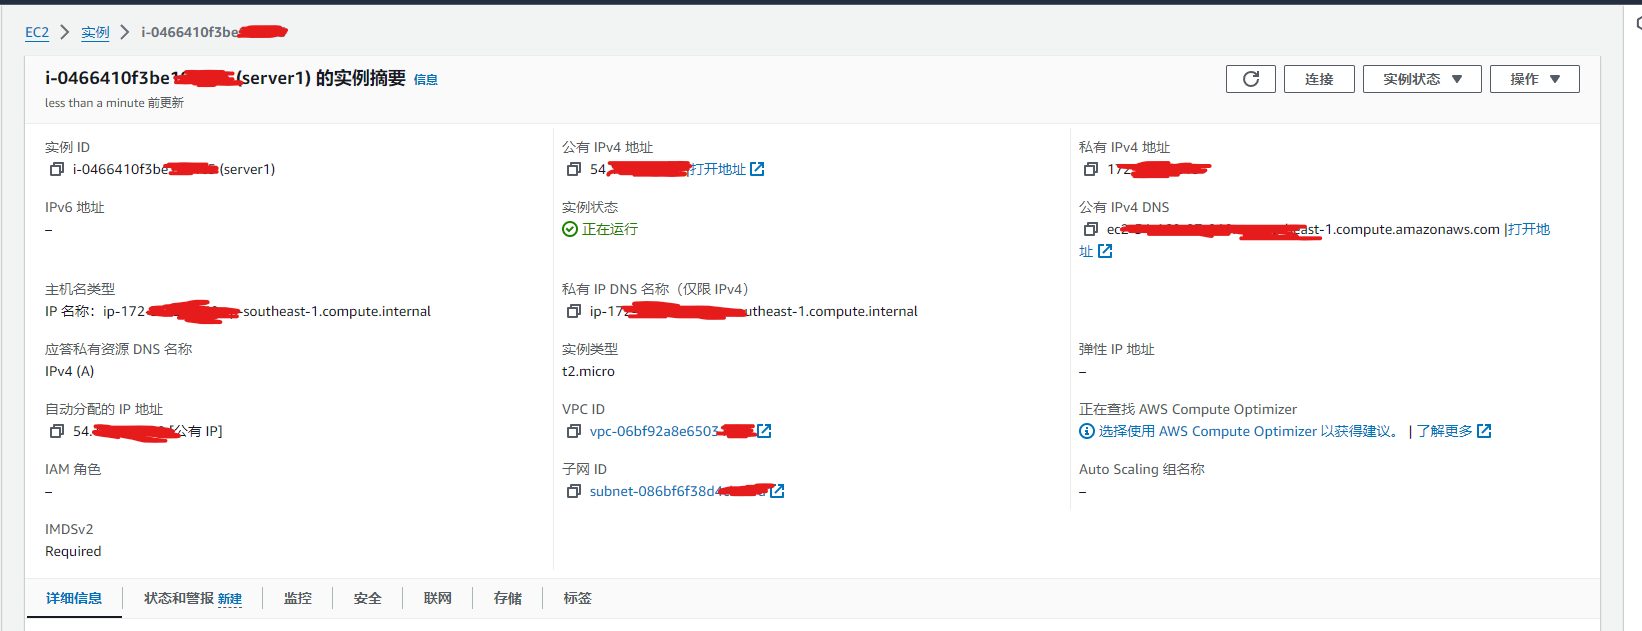Click the 信息 info link beside title
This screenshot has height=631, width=1642.
point(425,80)
